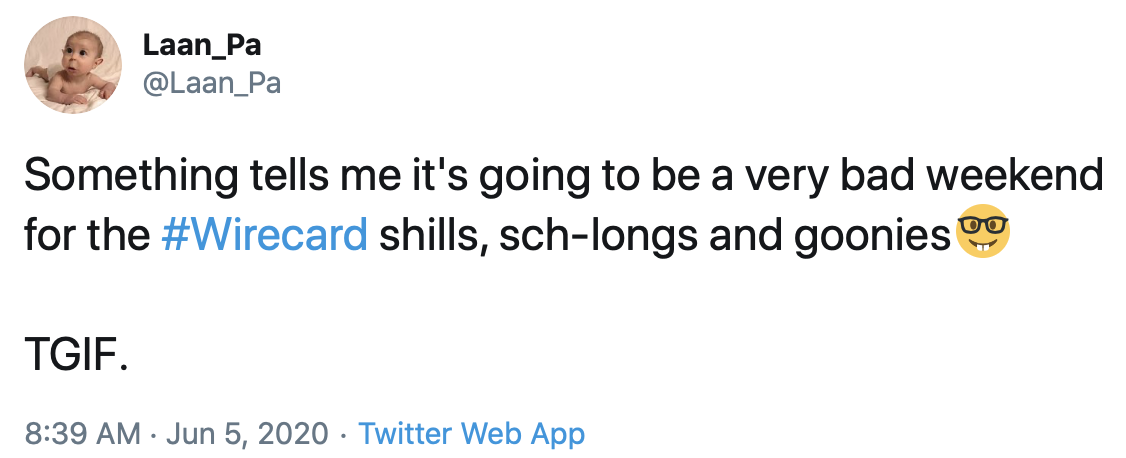Click the TGIF. text line
The height and width of the screenshot is (458, 1126).
coord(76,357)
